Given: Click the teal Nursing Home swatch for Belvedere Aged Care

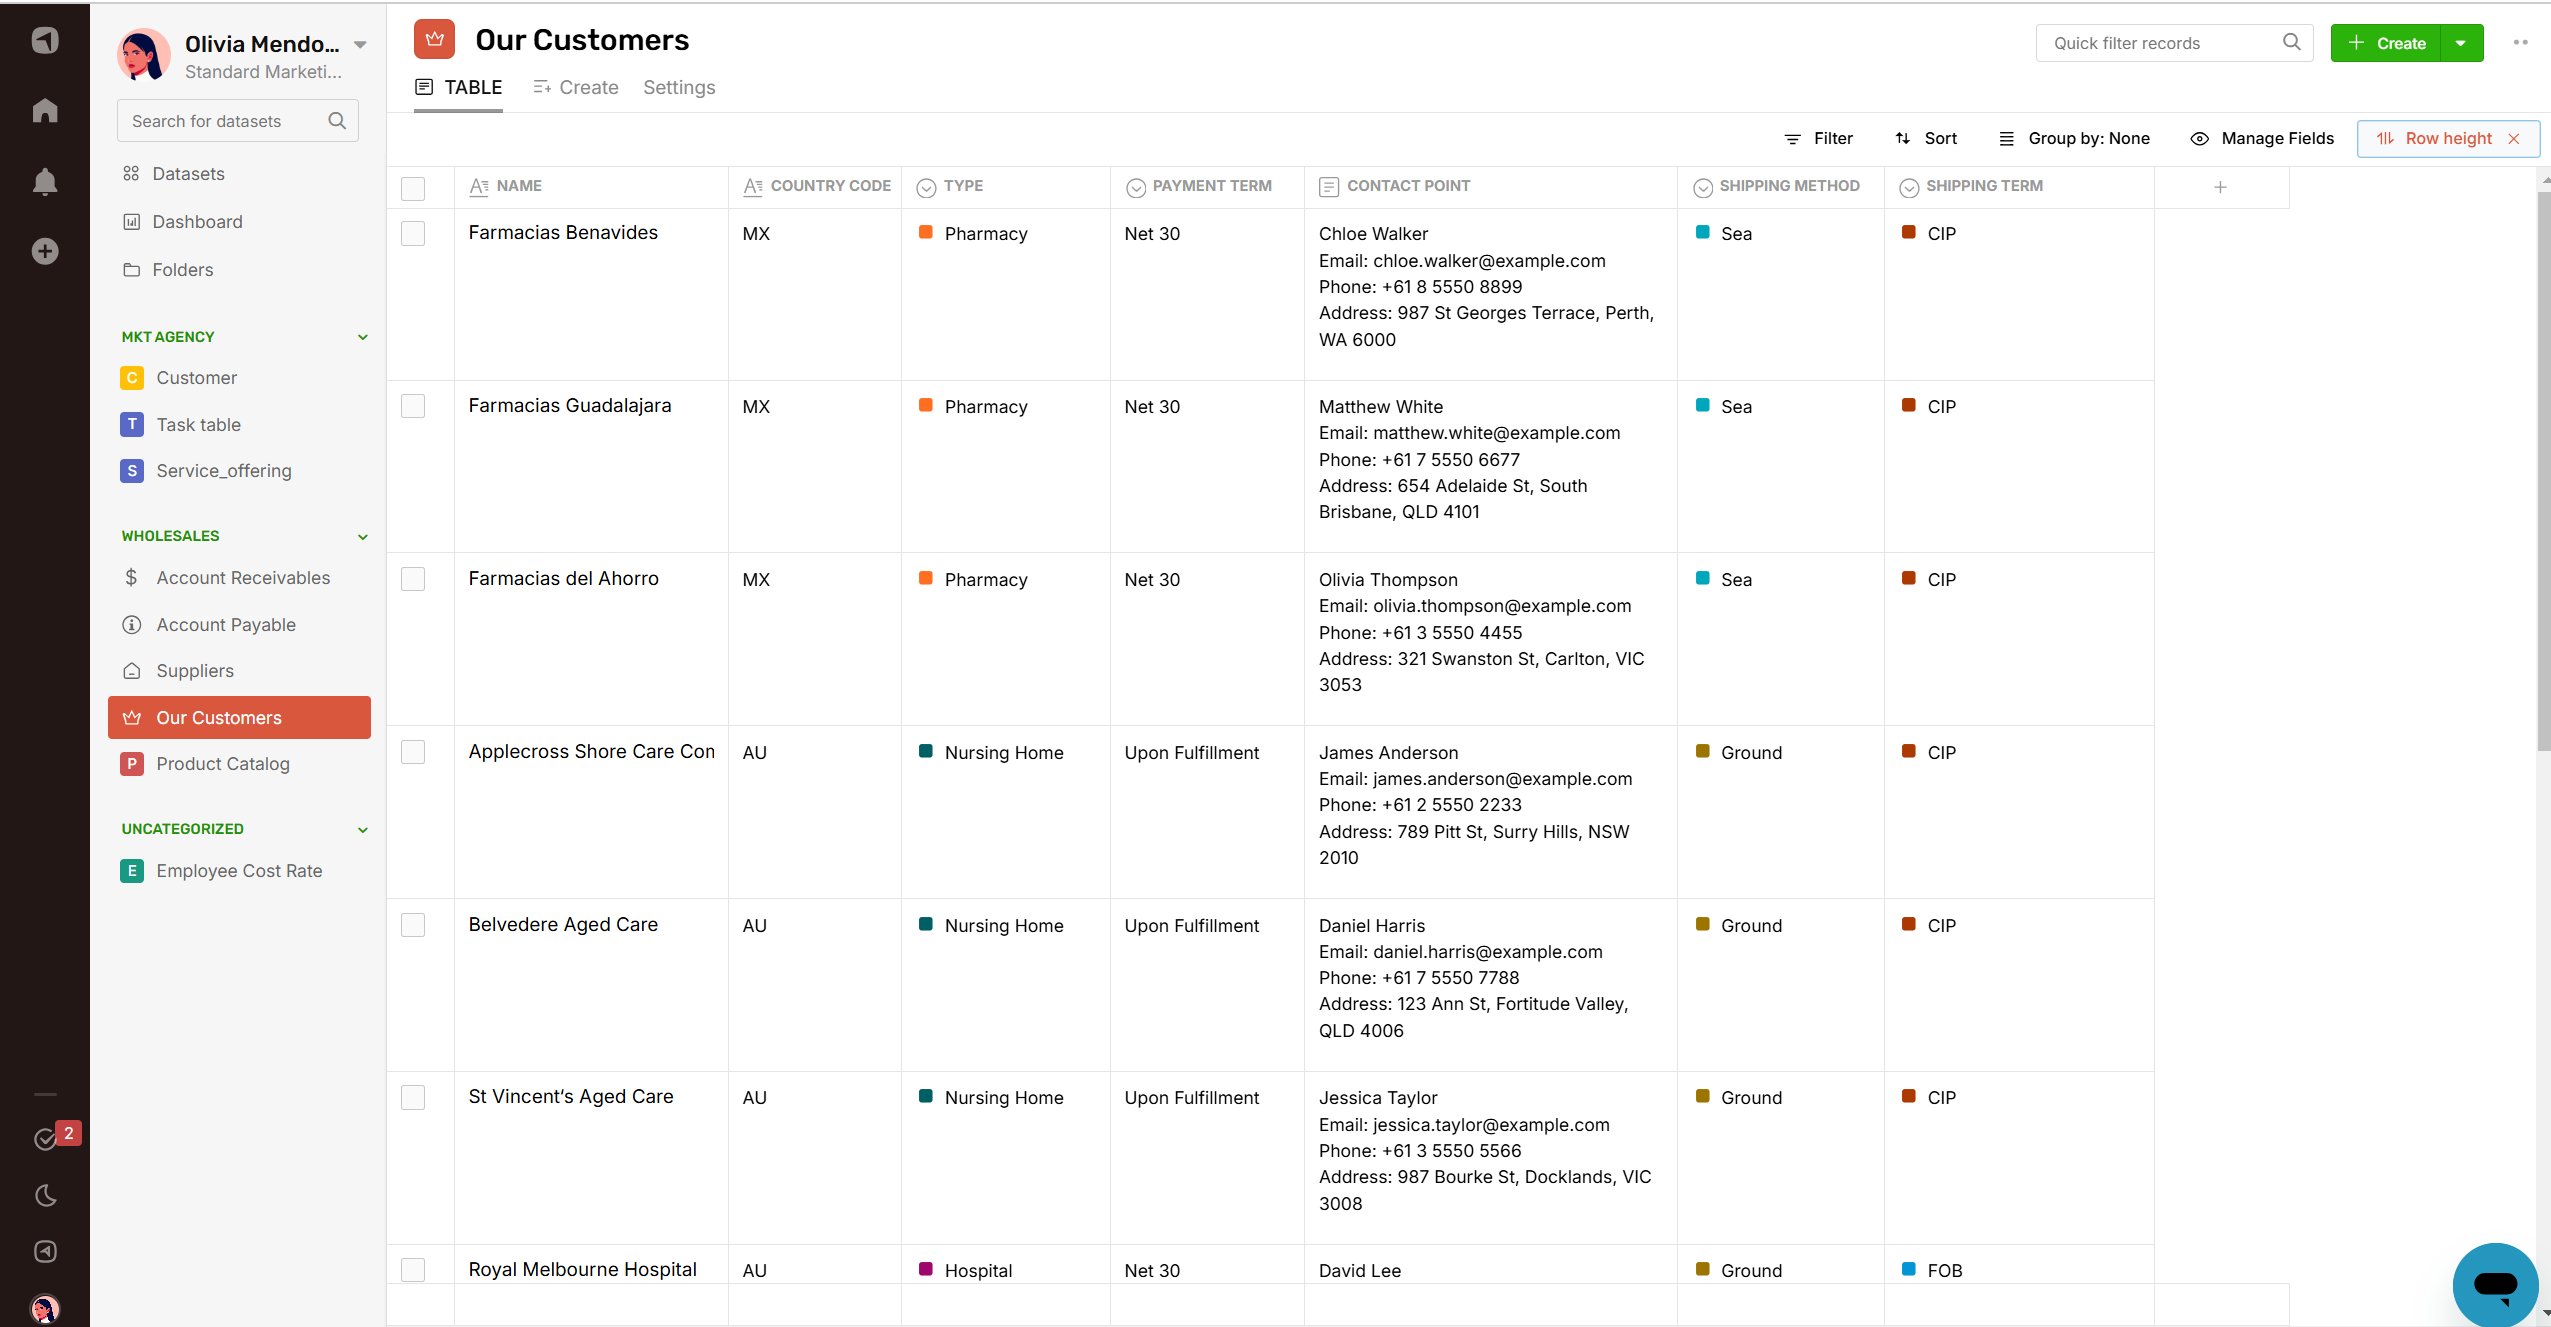Looking at the screenshot, I should (926, 924).
